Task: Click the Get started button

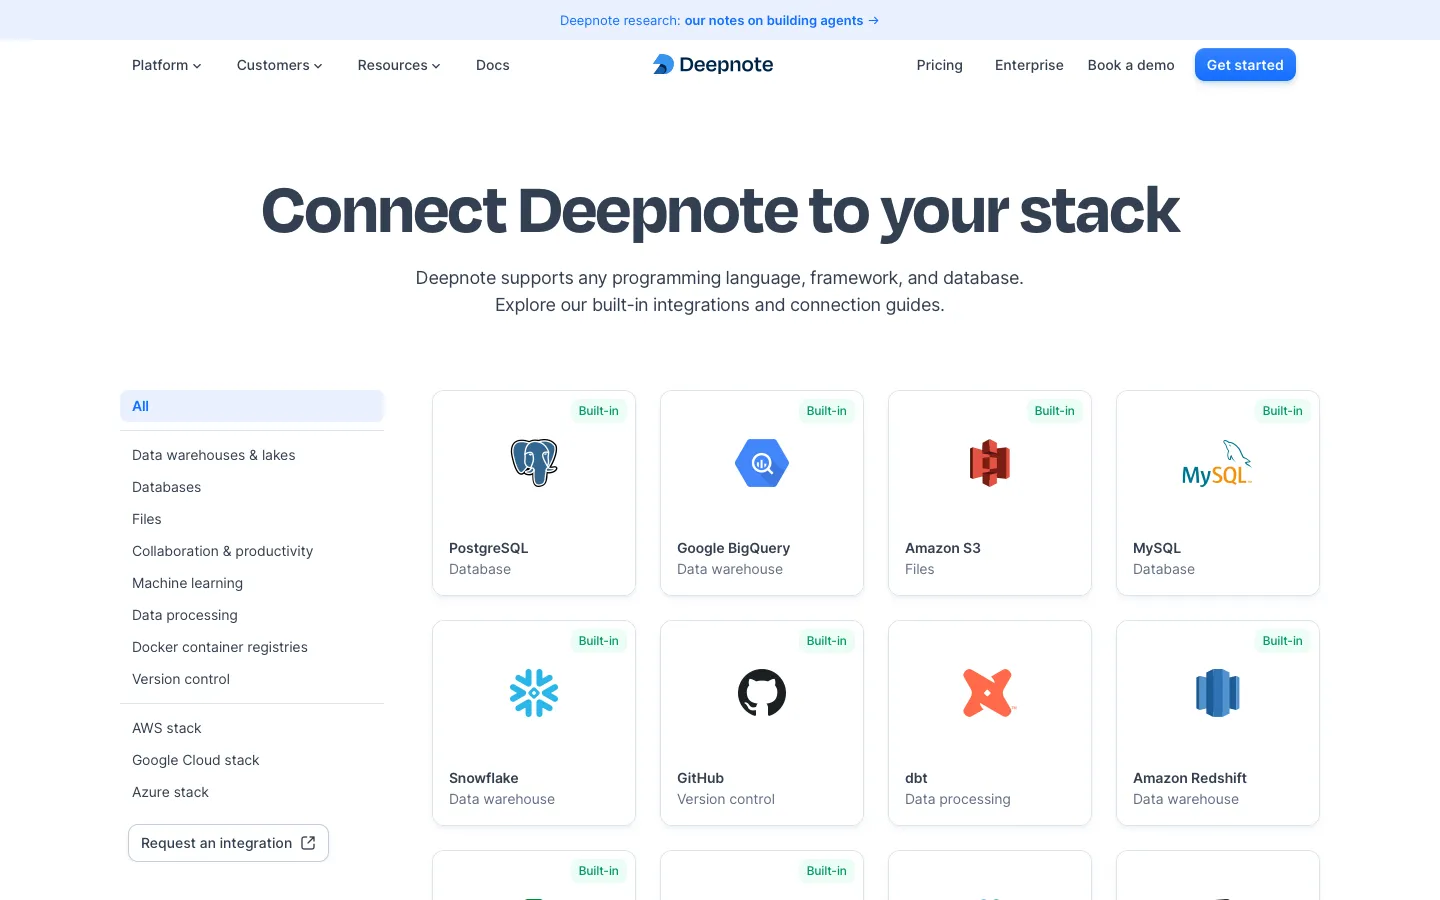Action: click(1245, 65)
